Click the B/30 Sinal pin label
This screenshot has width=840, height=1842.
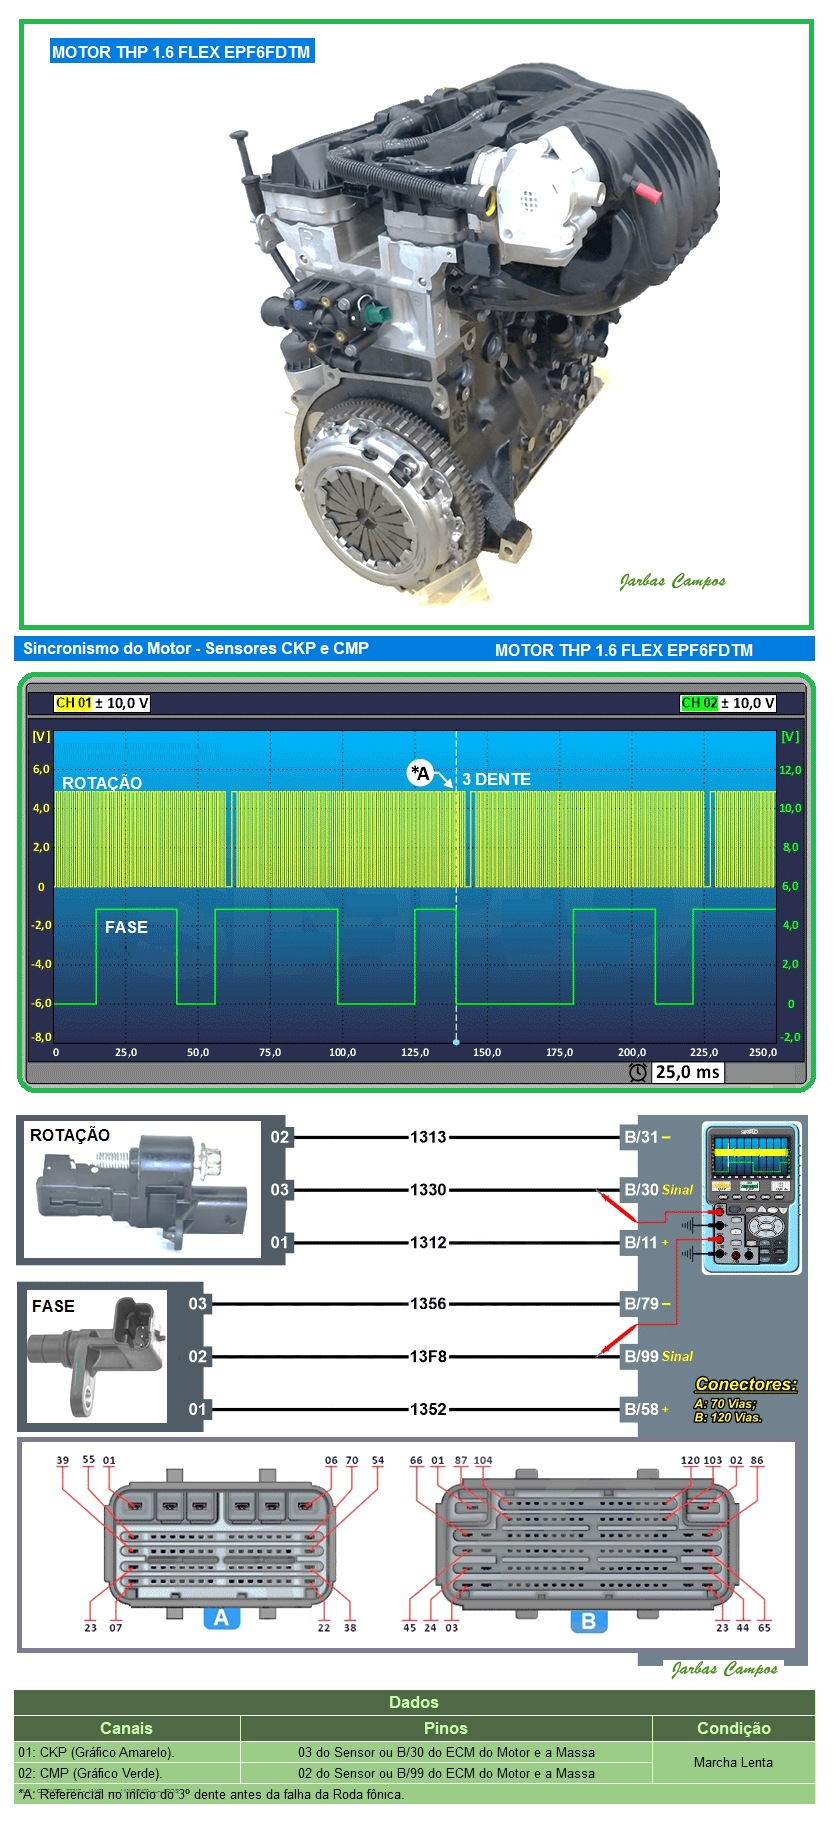[658, 1190]
